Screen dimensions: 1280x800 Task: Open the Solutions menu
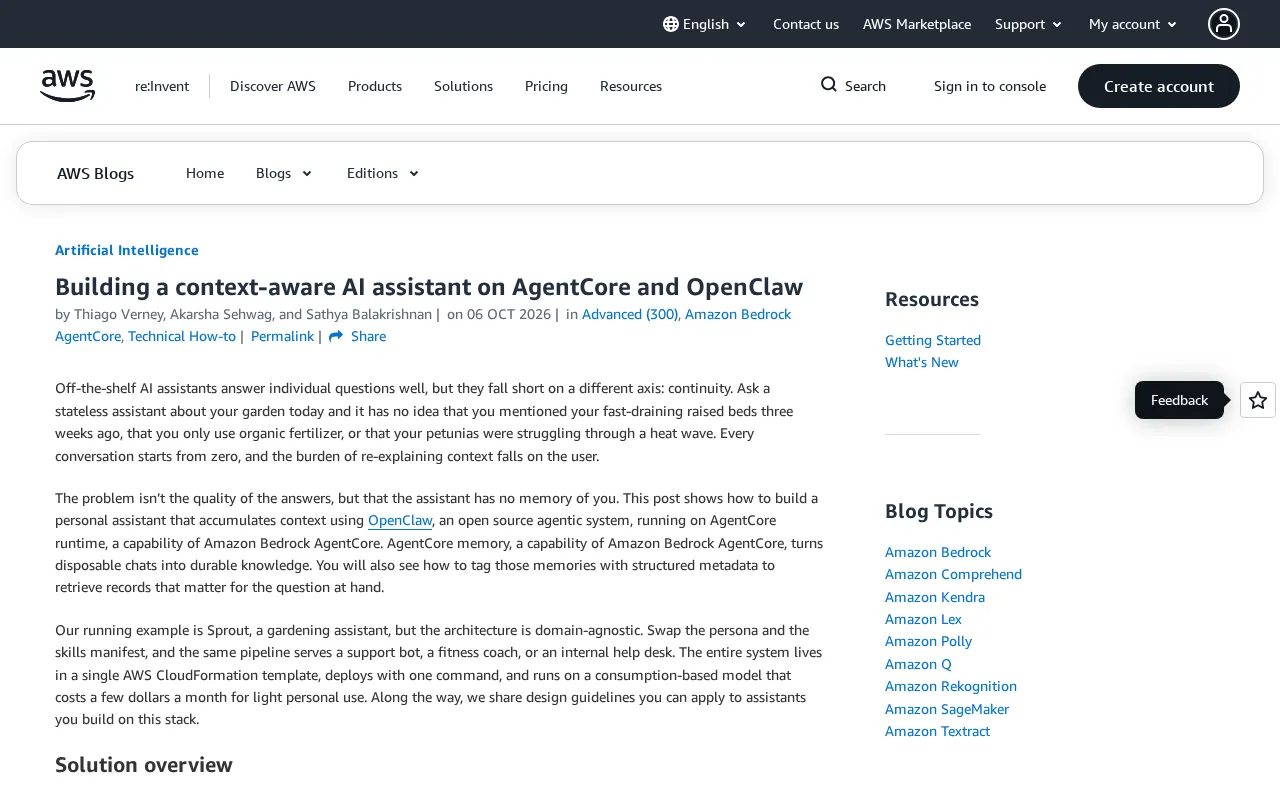pyautogui.click(x=463, y=86)
